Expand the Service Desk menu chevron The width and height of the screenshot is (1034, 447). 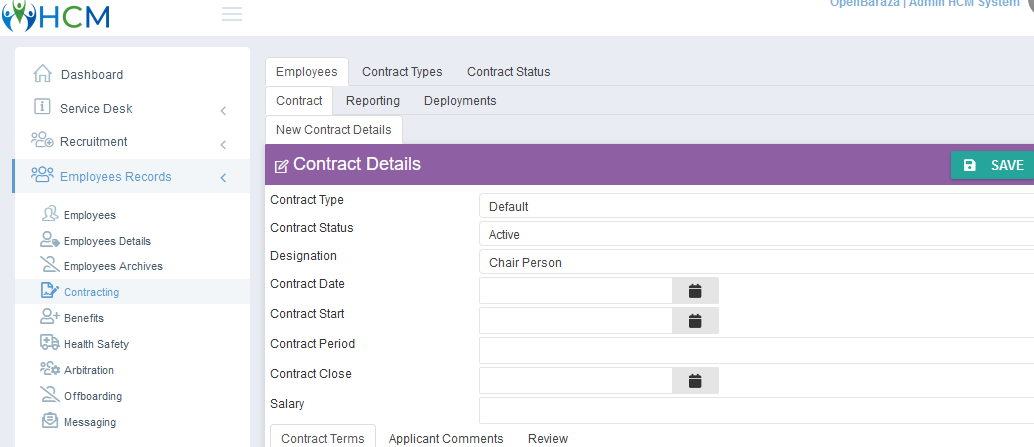coord(223,111)
